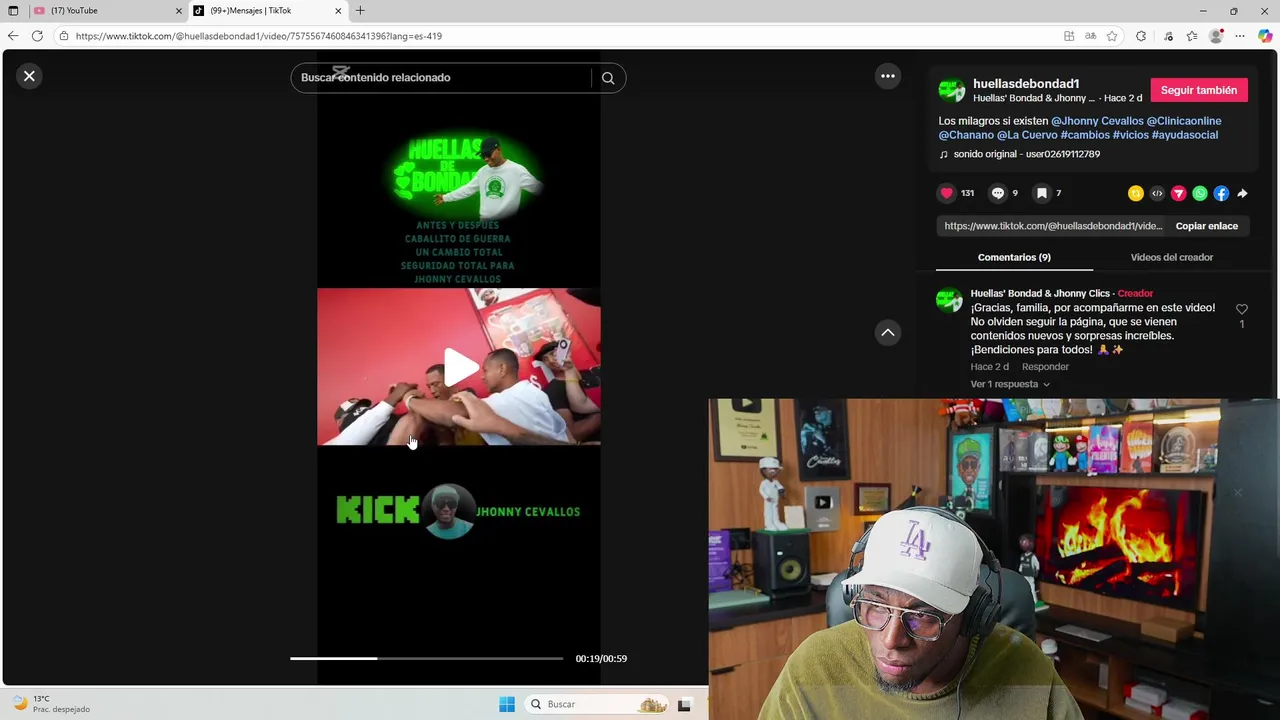
Task: Open @Clinicaonline mention
Action: tap(1184, 121)
